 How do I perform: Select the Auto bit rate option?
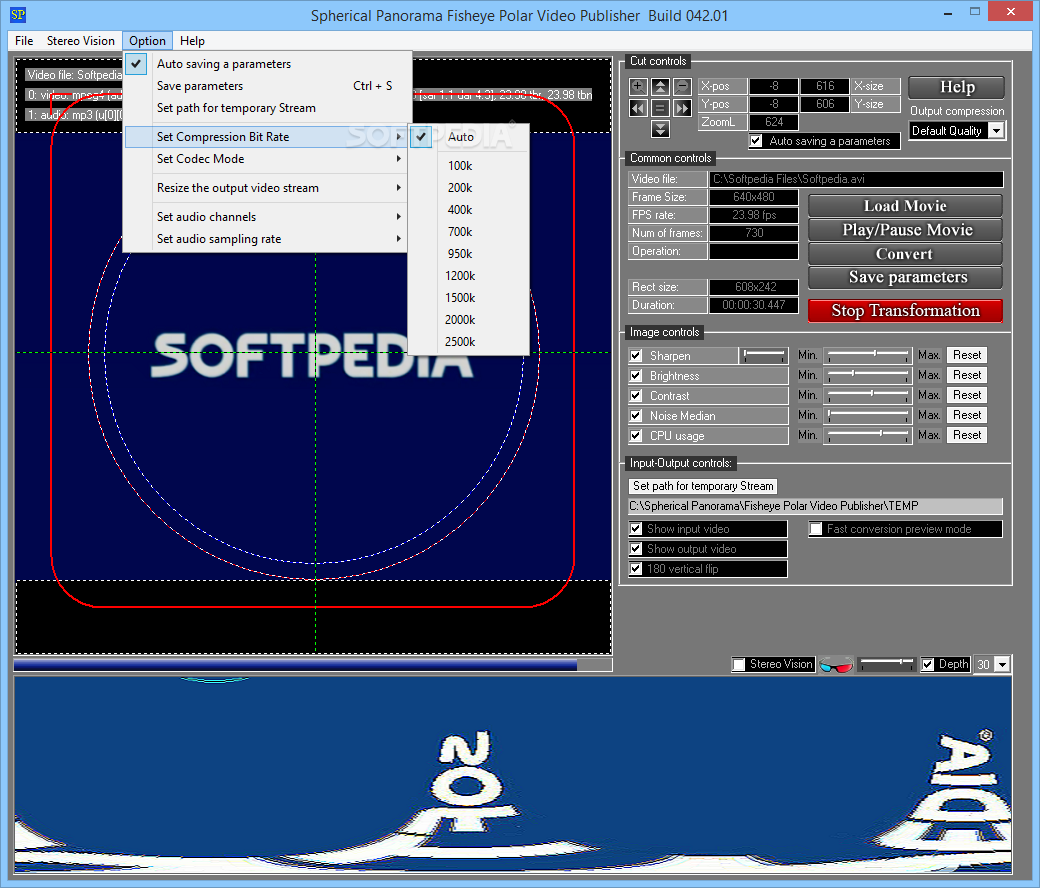click(468, 137)
